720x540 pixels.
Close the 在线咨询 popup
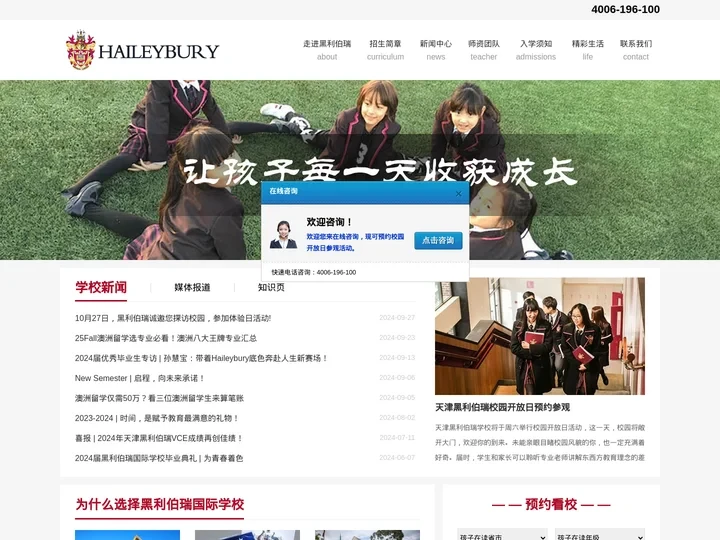(458, 193)
